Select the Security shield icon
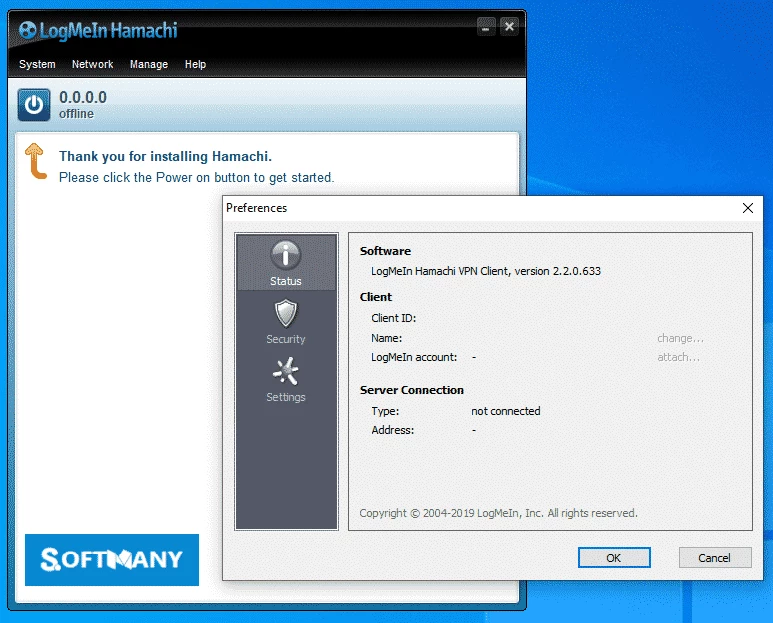 pos(286,320)
